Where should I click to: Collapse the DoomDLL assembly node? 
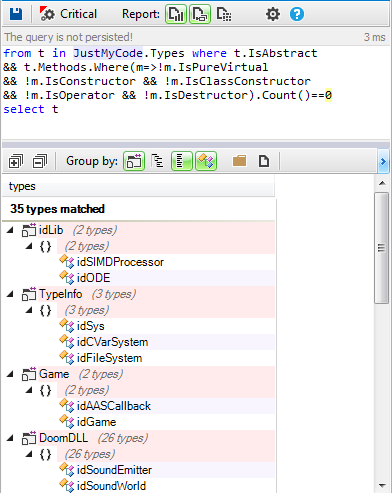click(x=10, y=438)
